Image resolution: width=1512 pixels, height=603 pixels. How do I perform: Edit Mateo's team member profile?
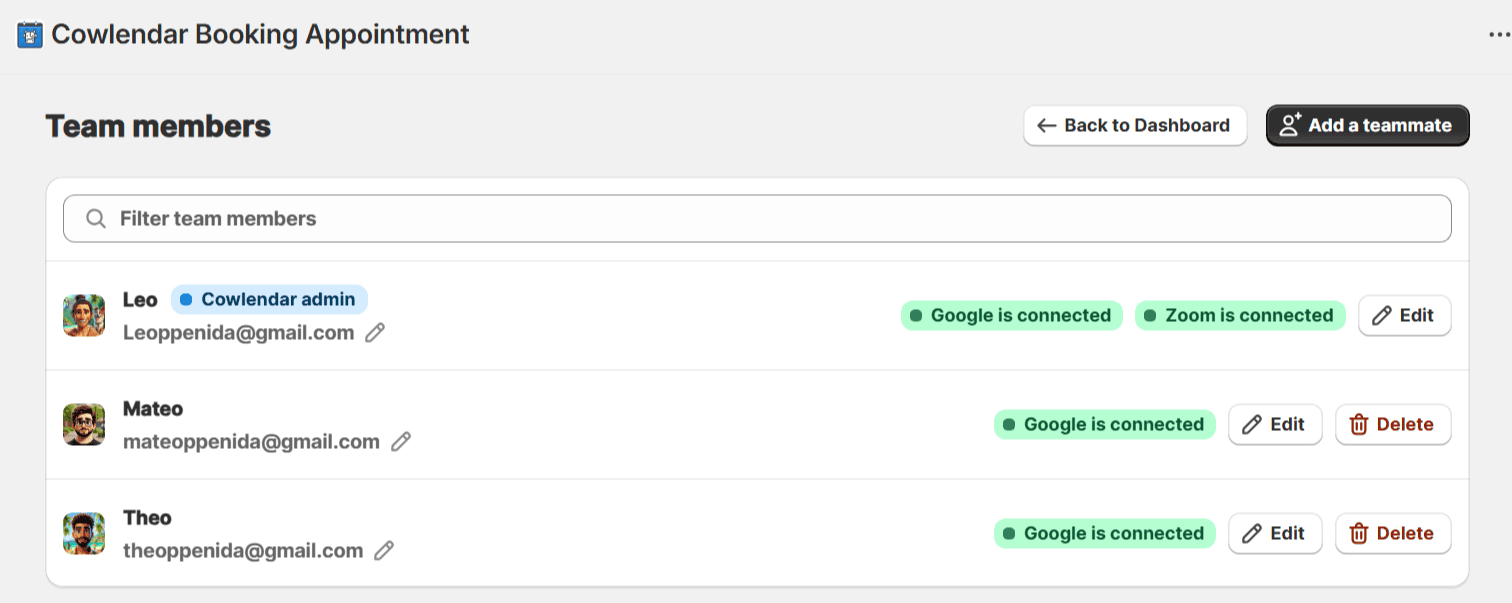pos(1275,425)
